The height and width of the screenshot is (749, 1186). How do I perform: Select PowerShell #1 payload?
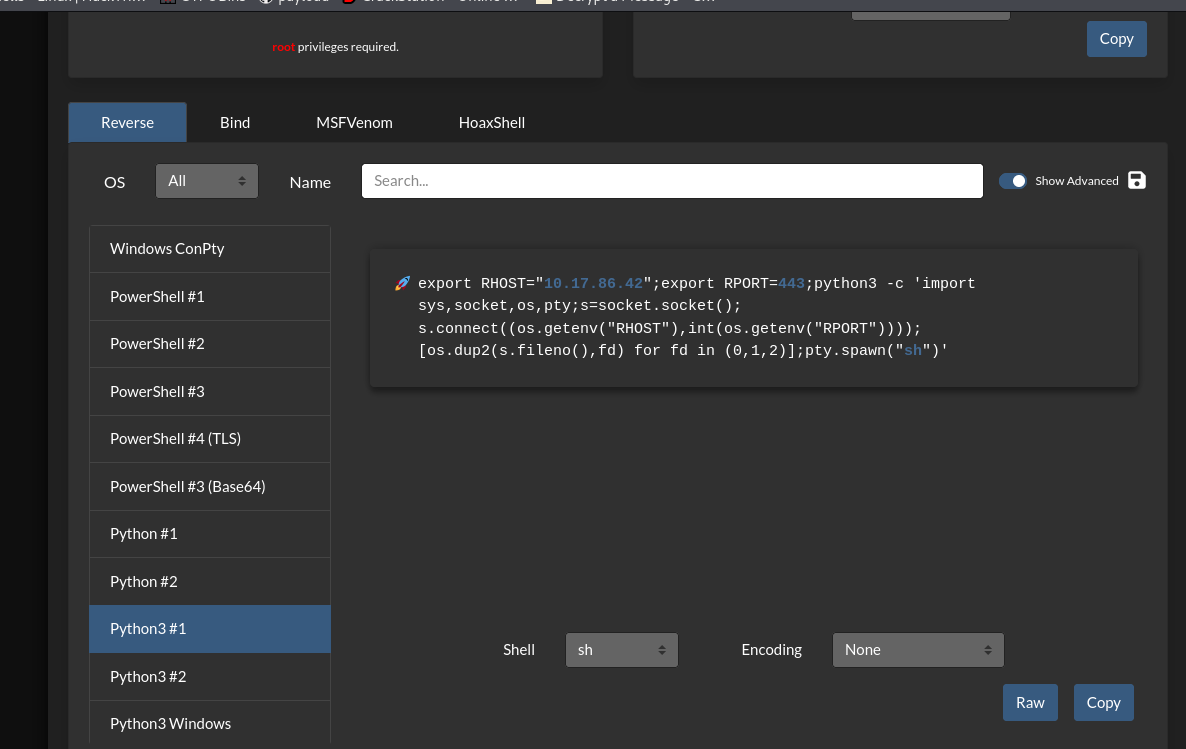click(x=210, y=297)
